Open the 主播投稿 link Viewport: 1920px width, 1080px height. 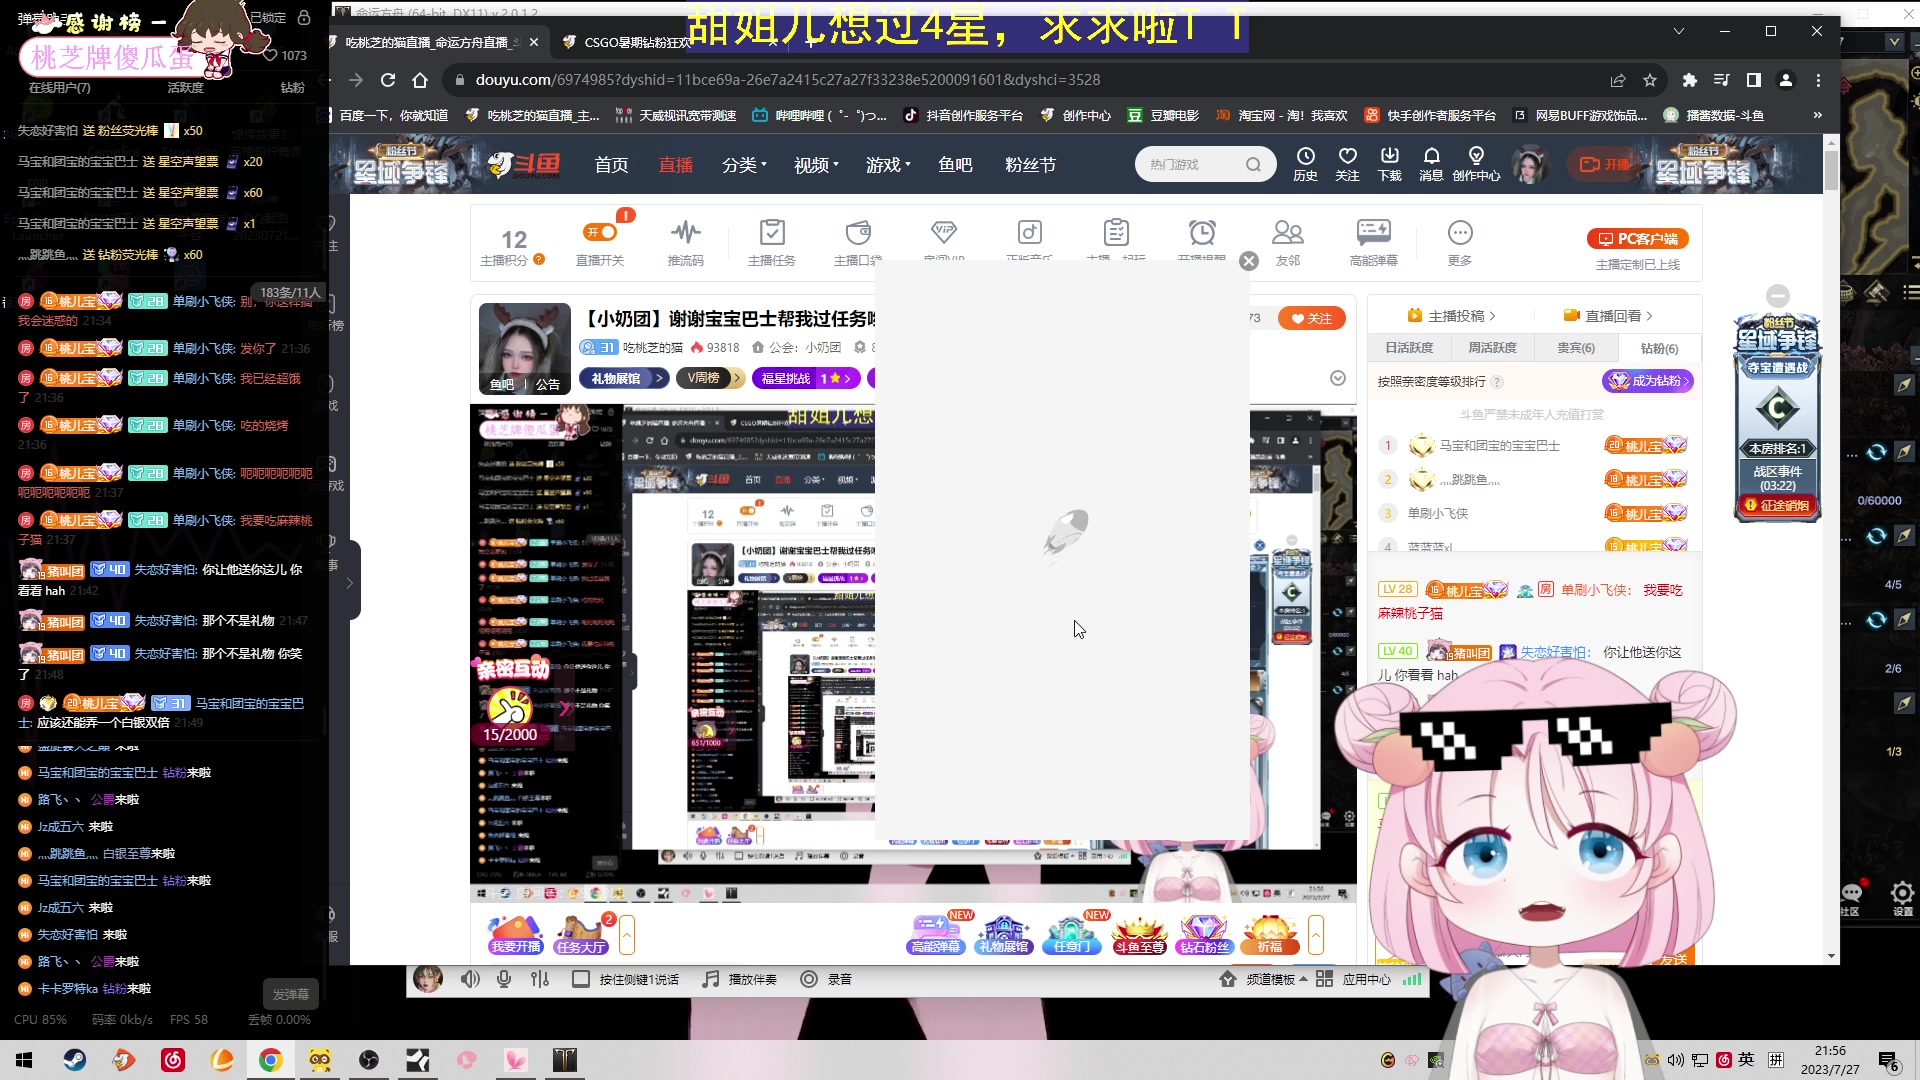(x=1451, y=316)
